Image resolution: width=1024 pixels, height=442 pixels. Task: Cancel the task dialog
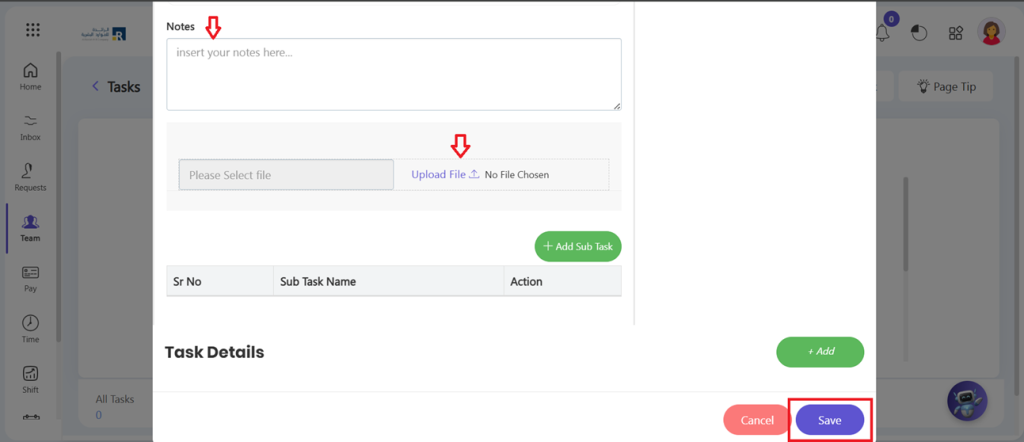click(757, 421)
